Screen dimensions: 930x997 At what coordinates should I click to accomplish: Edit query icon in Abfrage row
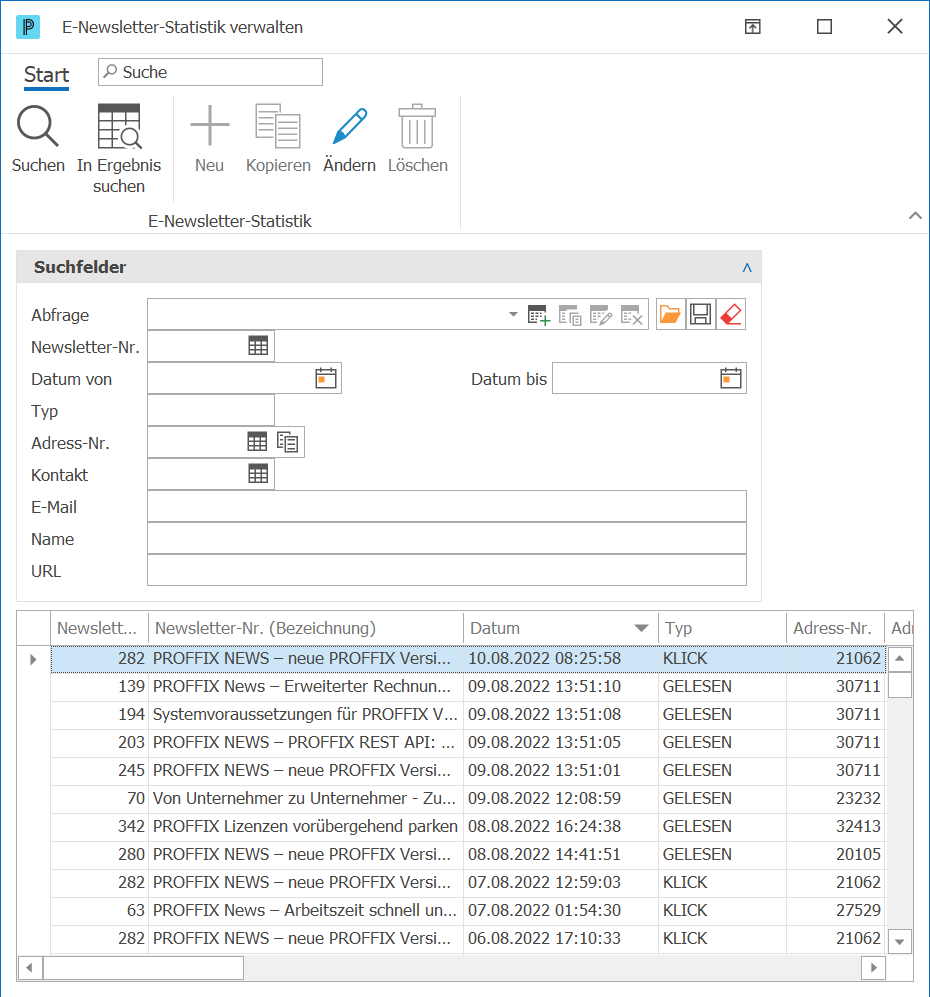coord(601,315)
